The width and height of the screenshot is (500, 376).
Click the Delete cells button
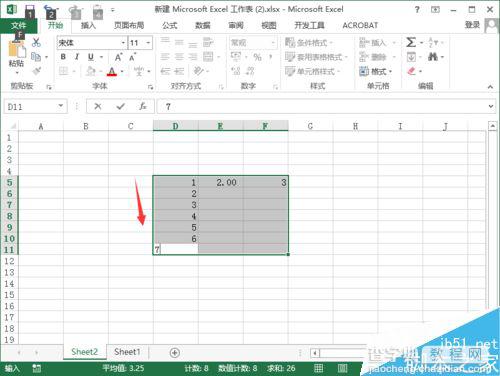pyautogui.click(x=377, y=57)
